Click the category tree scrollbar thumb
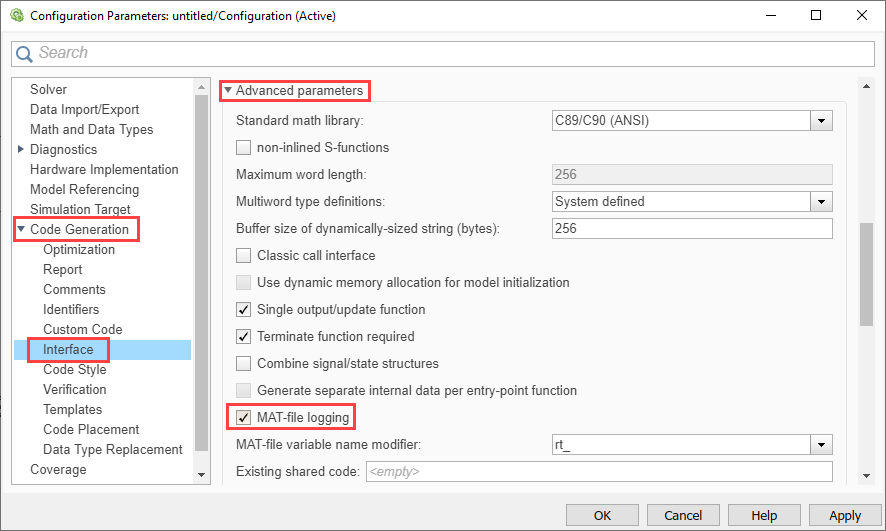This screenshot has width=886, height=531. (201, 273)
